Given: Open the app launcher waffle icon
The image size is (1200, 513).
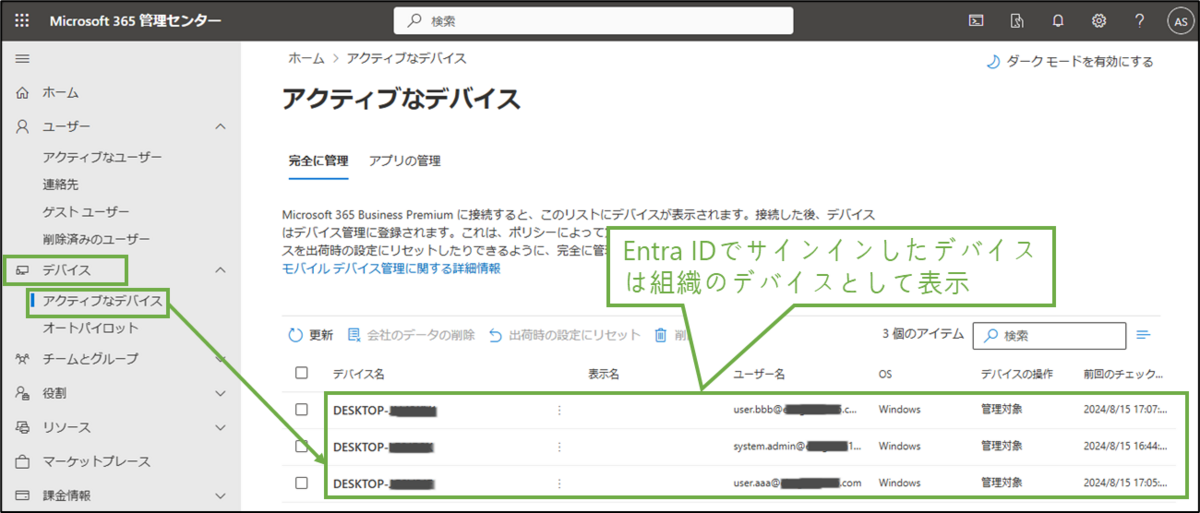Looking at the screenshot, I should (x=22, y=20).
